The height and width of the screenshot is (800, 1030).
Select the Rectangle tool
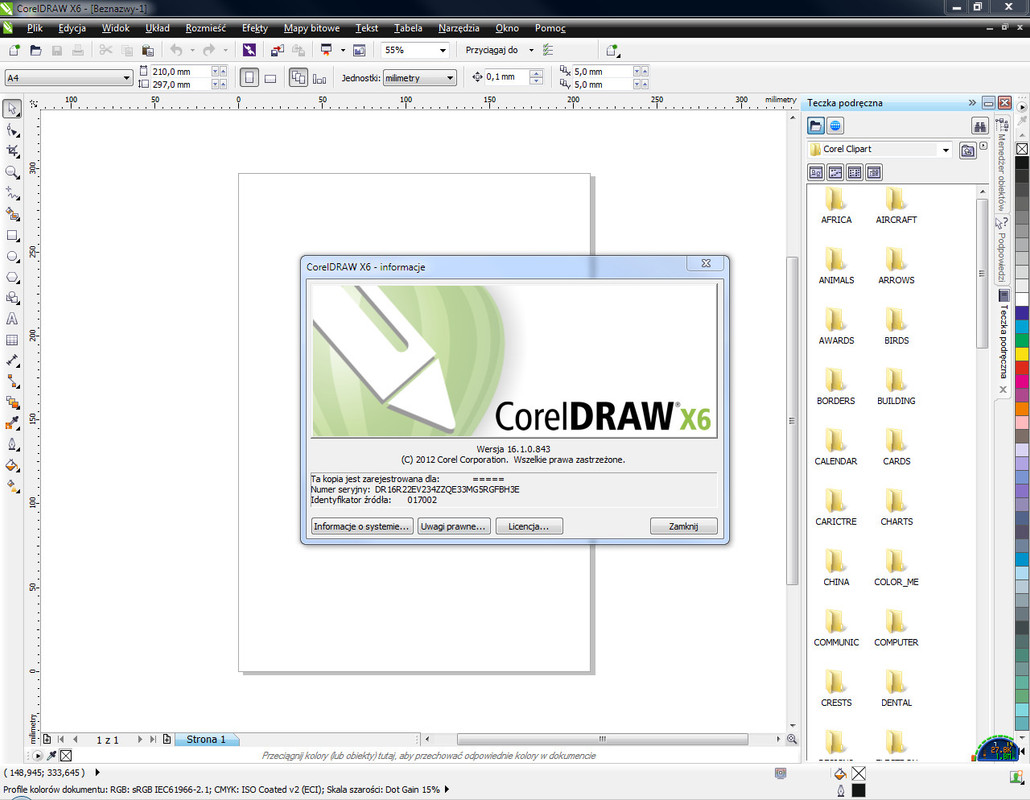point(12,235)
